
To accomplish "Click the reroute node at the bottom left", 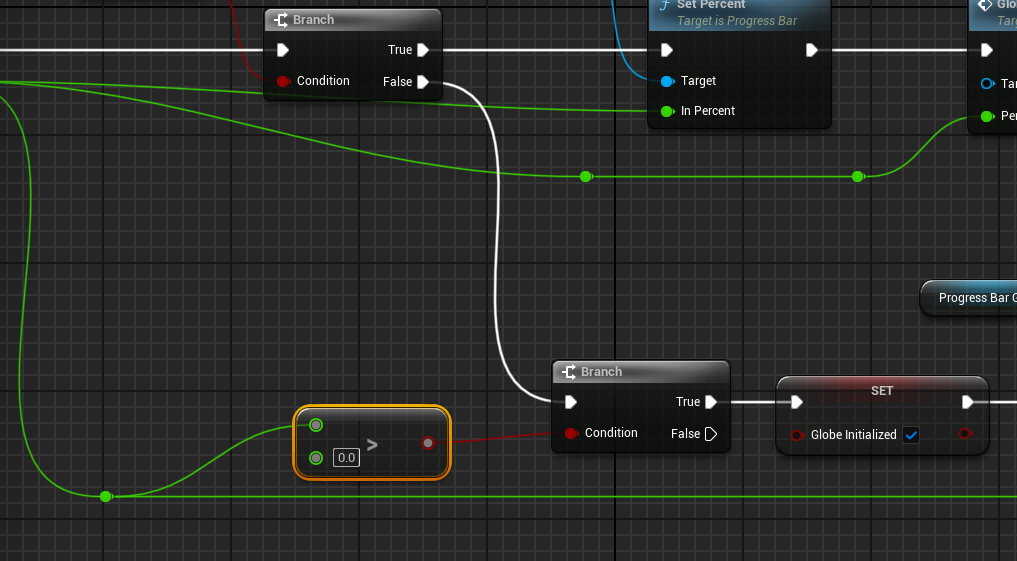I will pos(106,497).
